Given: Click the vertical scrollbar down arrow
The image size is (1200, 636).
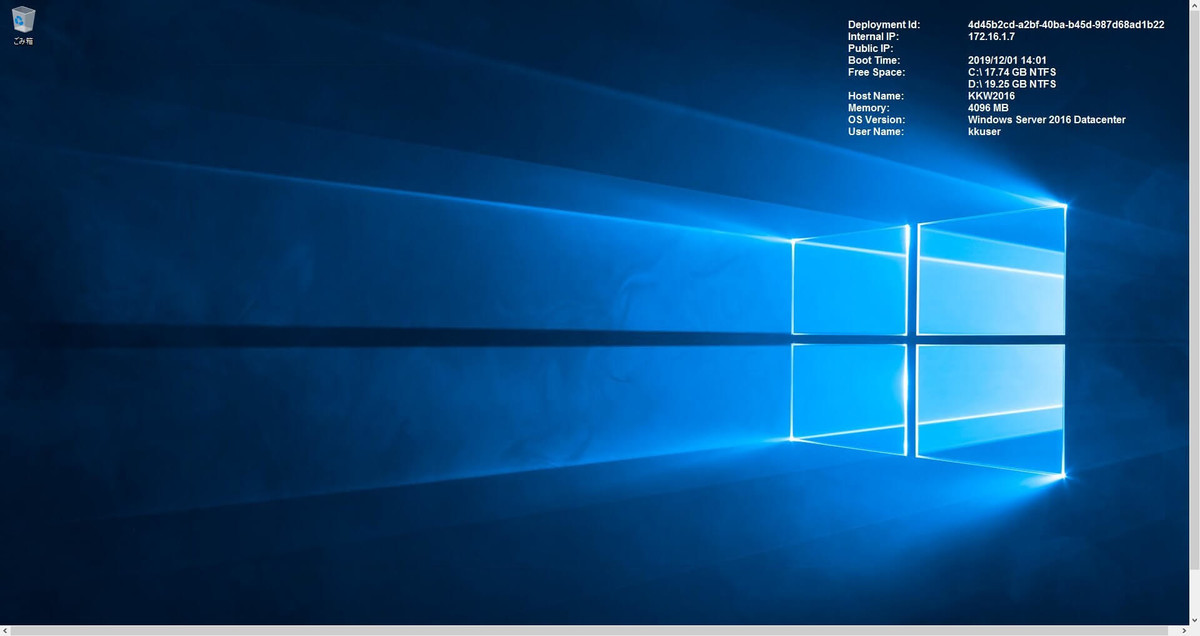Looking at the screenshot, I should [1194, 620].
